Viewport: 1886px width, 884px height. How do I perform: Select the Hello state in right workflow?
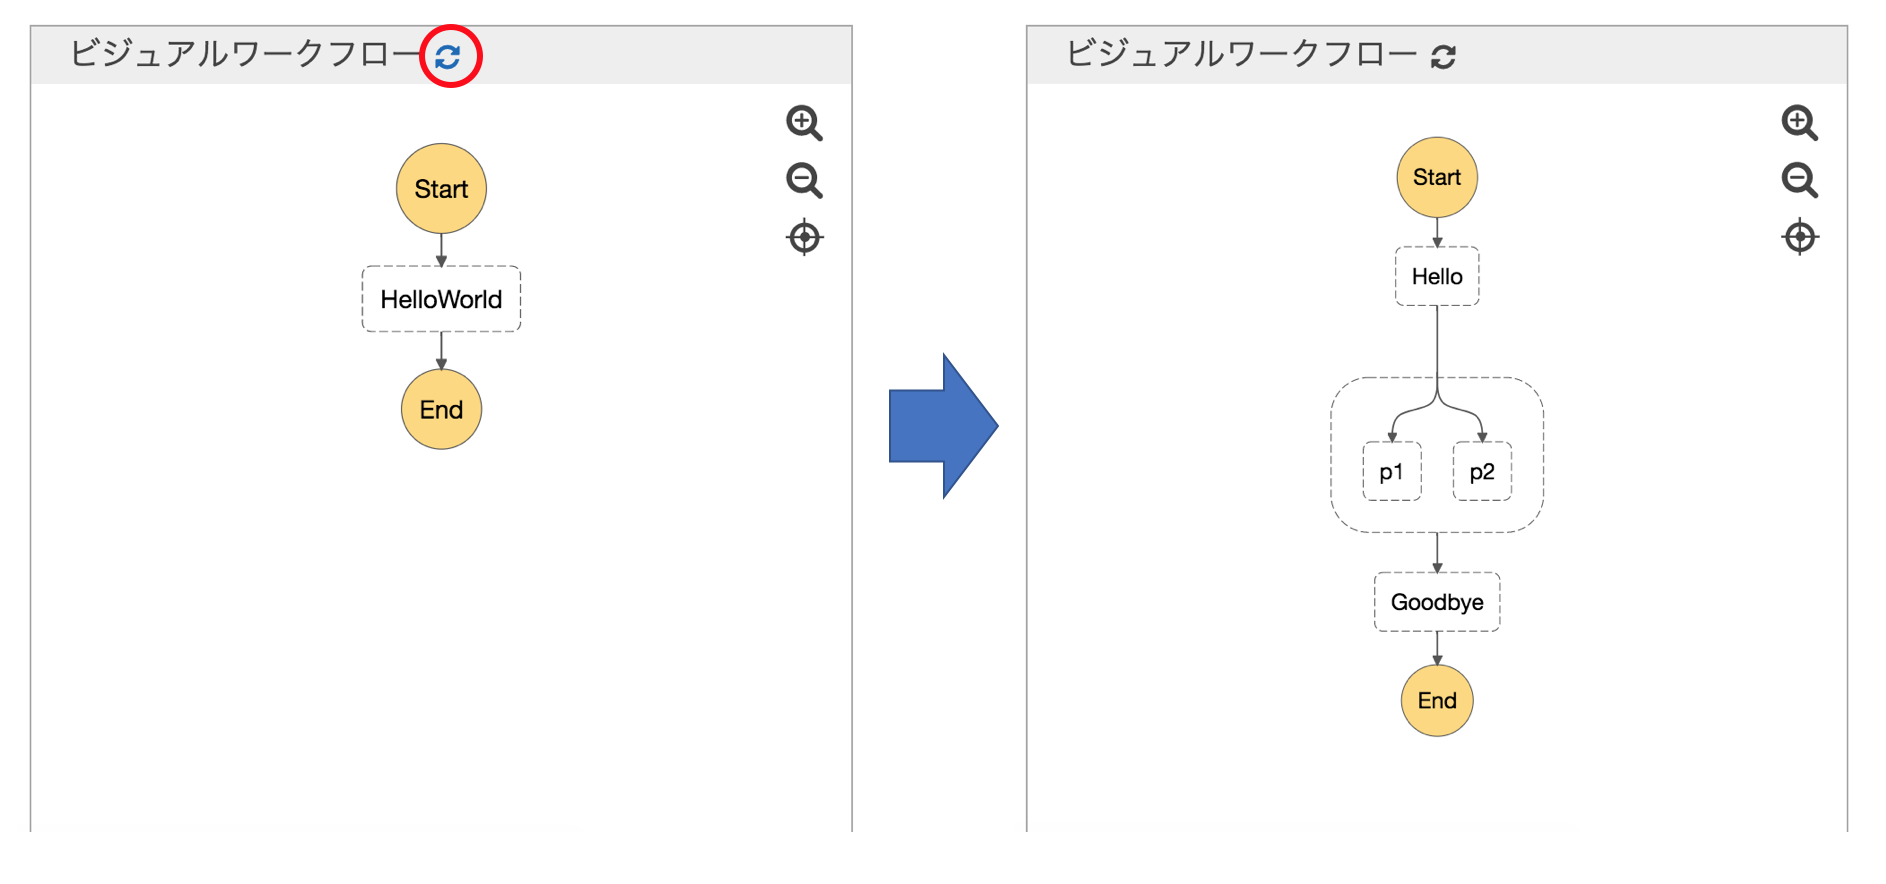pyautogui.click(x=1437, y=276)
